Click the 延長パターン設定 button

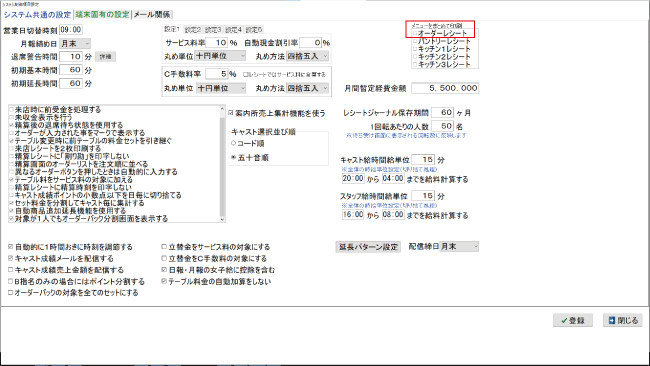[x=368, y=247]
